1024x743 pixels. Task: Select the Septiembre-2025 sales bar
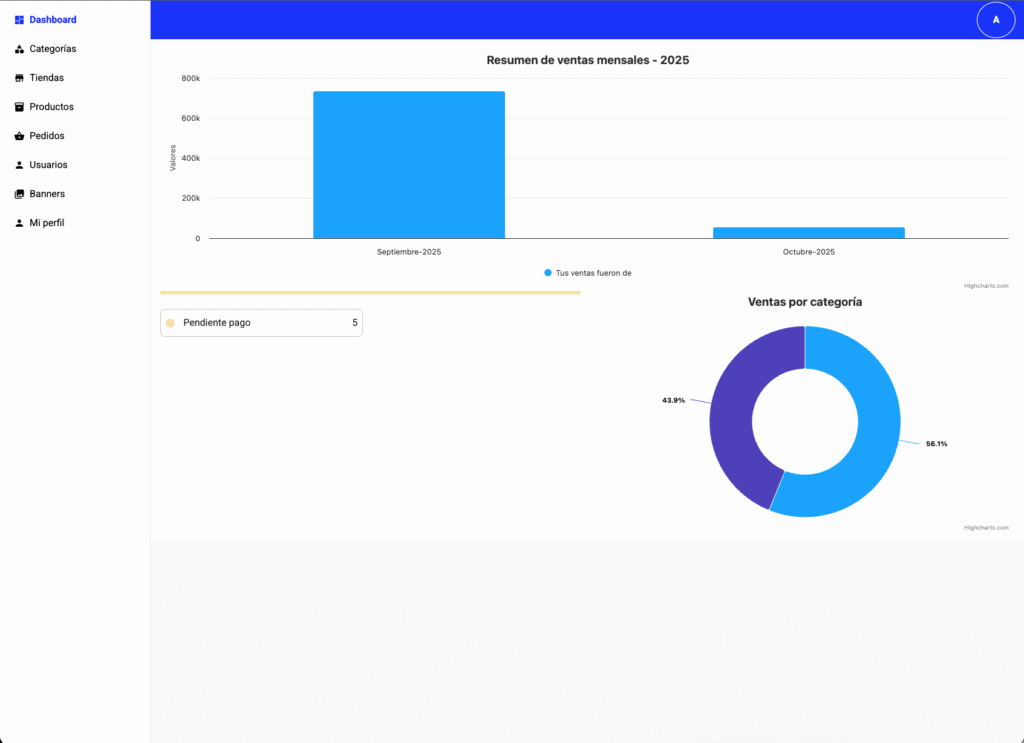(408, 165)
